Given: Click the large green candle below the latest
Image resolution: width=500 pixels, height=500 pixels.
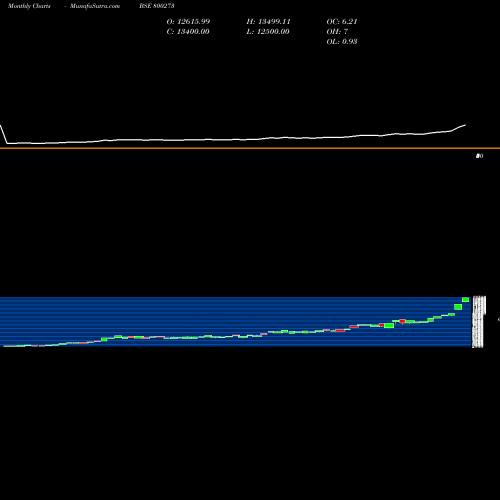Looking at the screenshot, I should pos(458,307).
